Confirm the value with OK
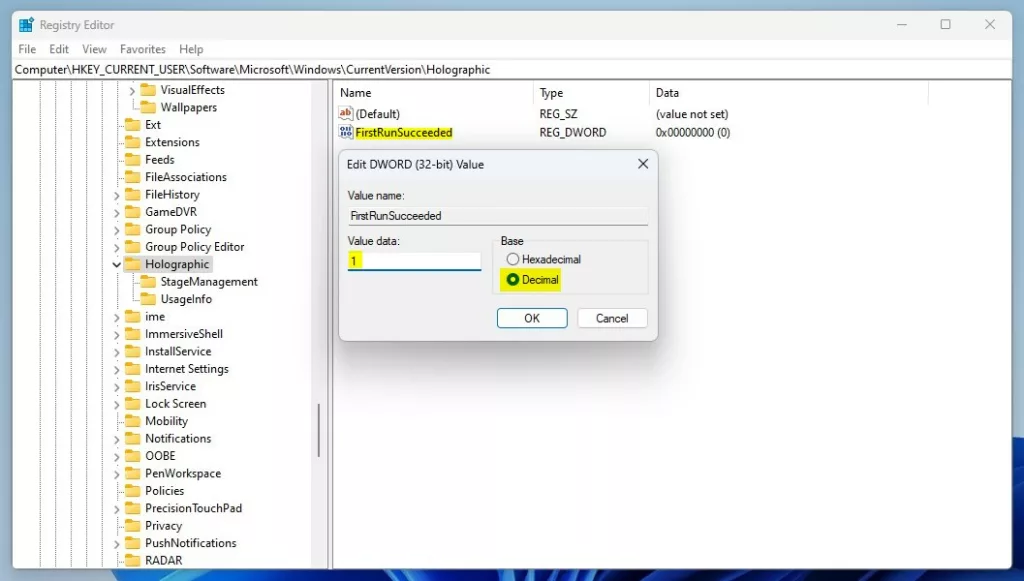This screenshot has width=1024, height=581. coord(532,318)
